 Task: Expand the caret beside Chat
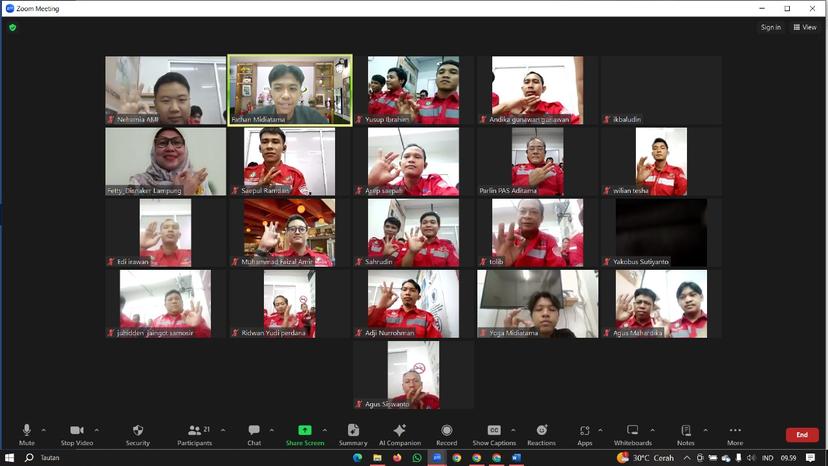coord(271,430)
